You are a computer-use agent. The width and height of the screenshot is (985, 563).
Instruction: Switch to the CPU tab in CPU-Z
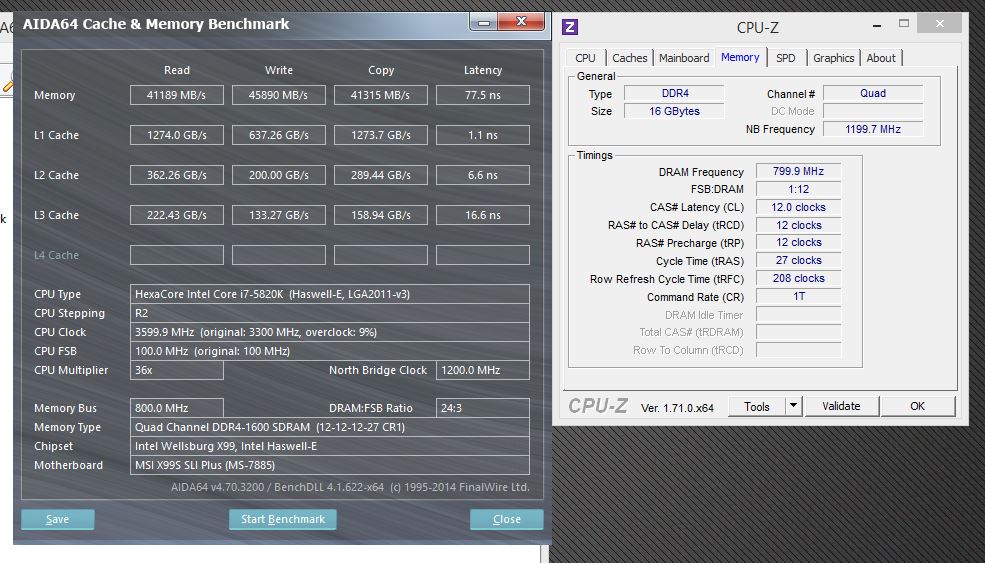click(x=585, y=58)
